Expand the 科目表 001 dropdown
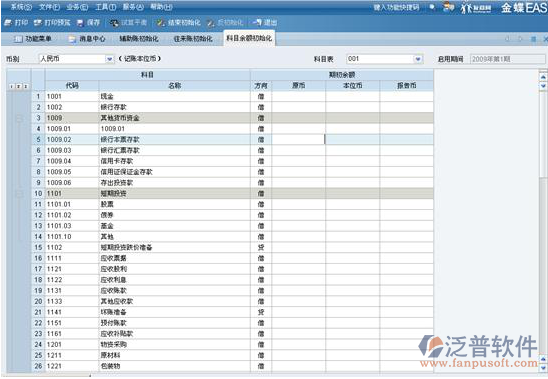This screenshot has width=548, height=379. pyautogui.click(x=418, y=59)
